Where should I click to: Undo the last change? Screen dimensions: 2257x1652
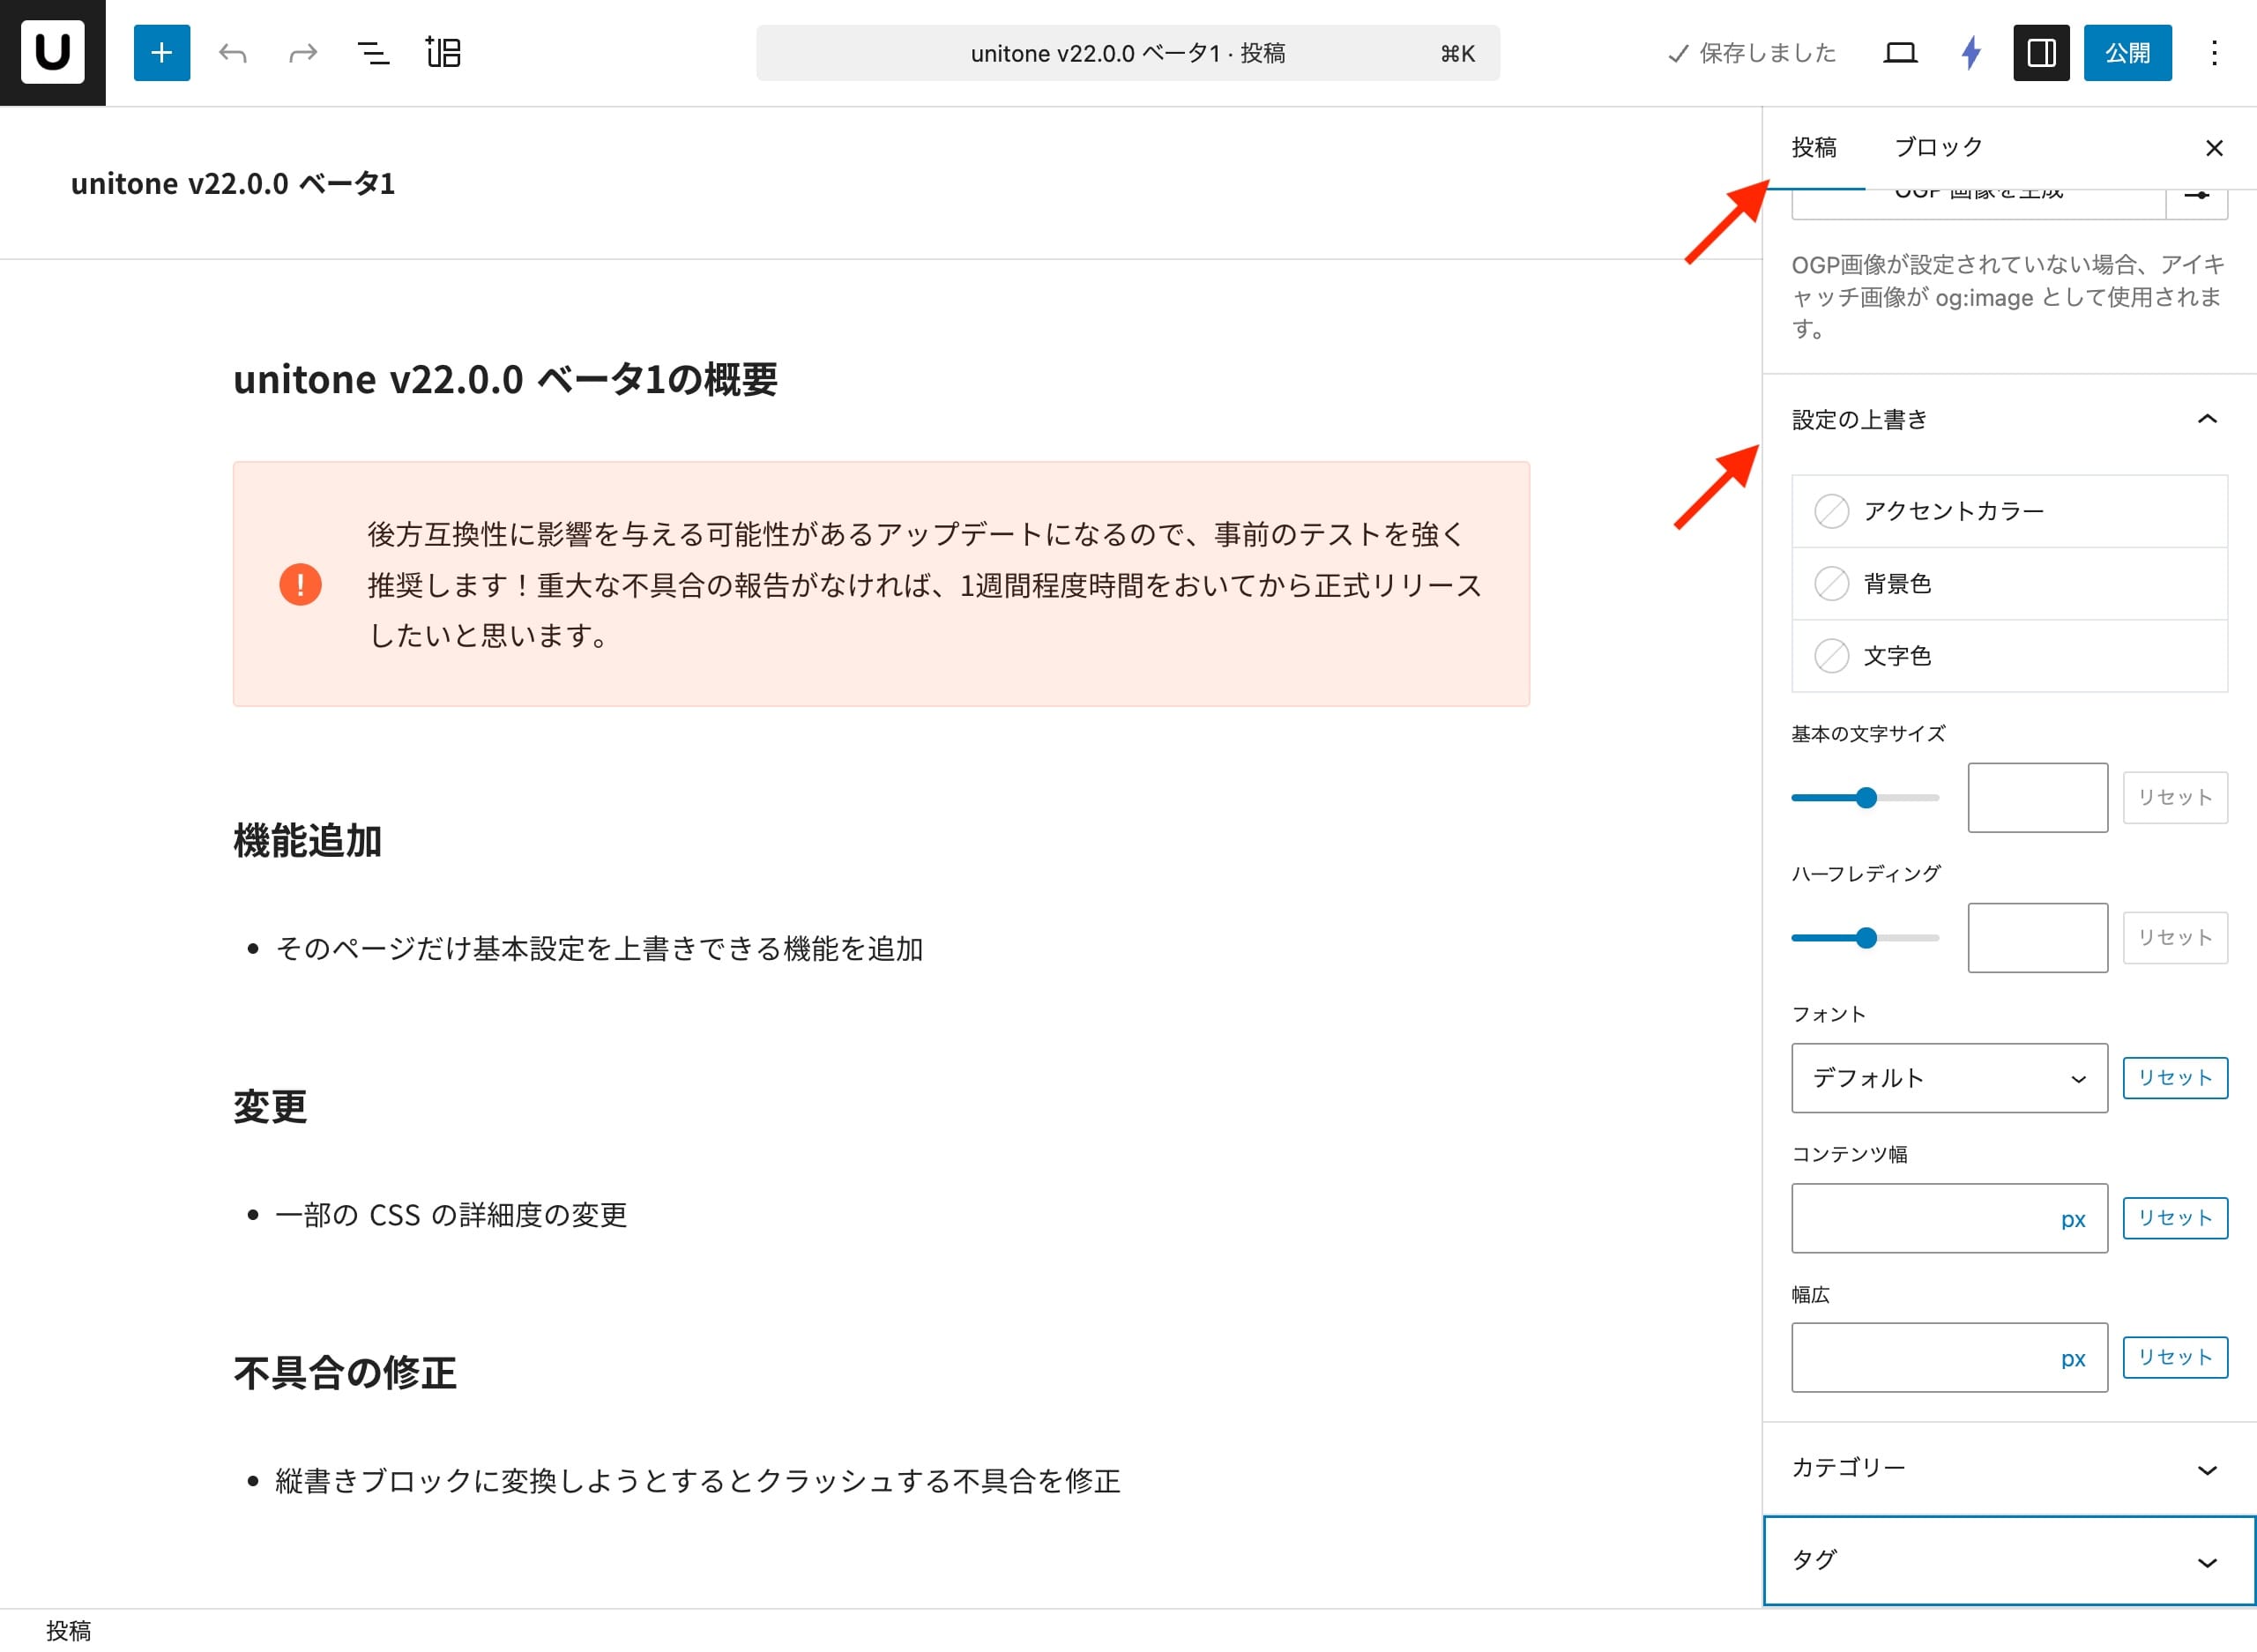pos(233,53)
